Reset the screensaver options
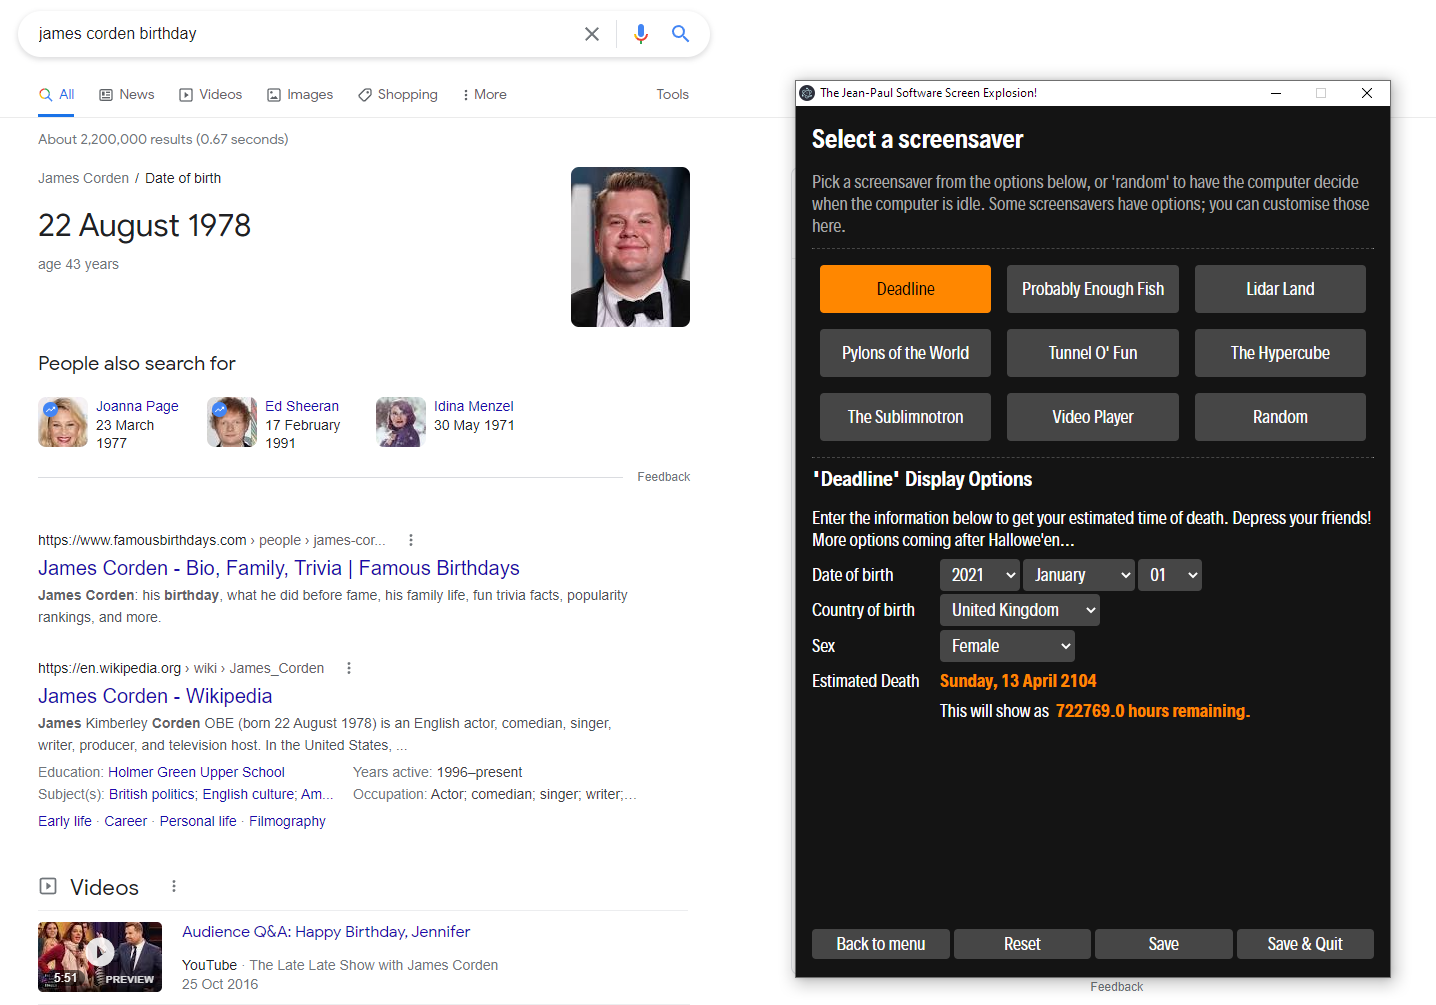Screen dimensions: 1436x1005 click(1022, 944)
